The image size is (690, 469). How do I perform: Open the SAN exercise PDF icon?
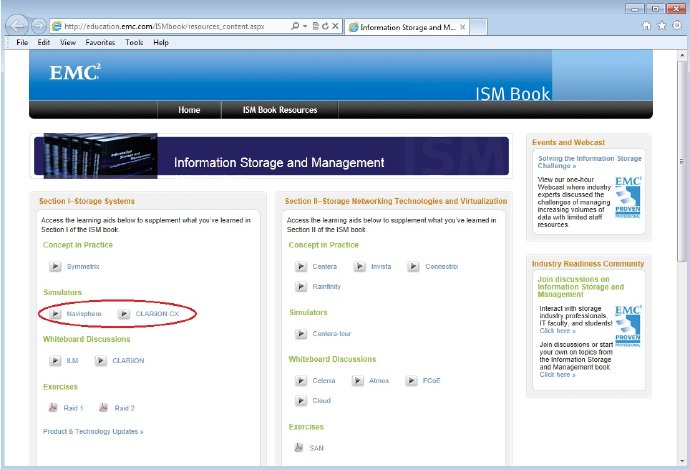click(299, 447)
